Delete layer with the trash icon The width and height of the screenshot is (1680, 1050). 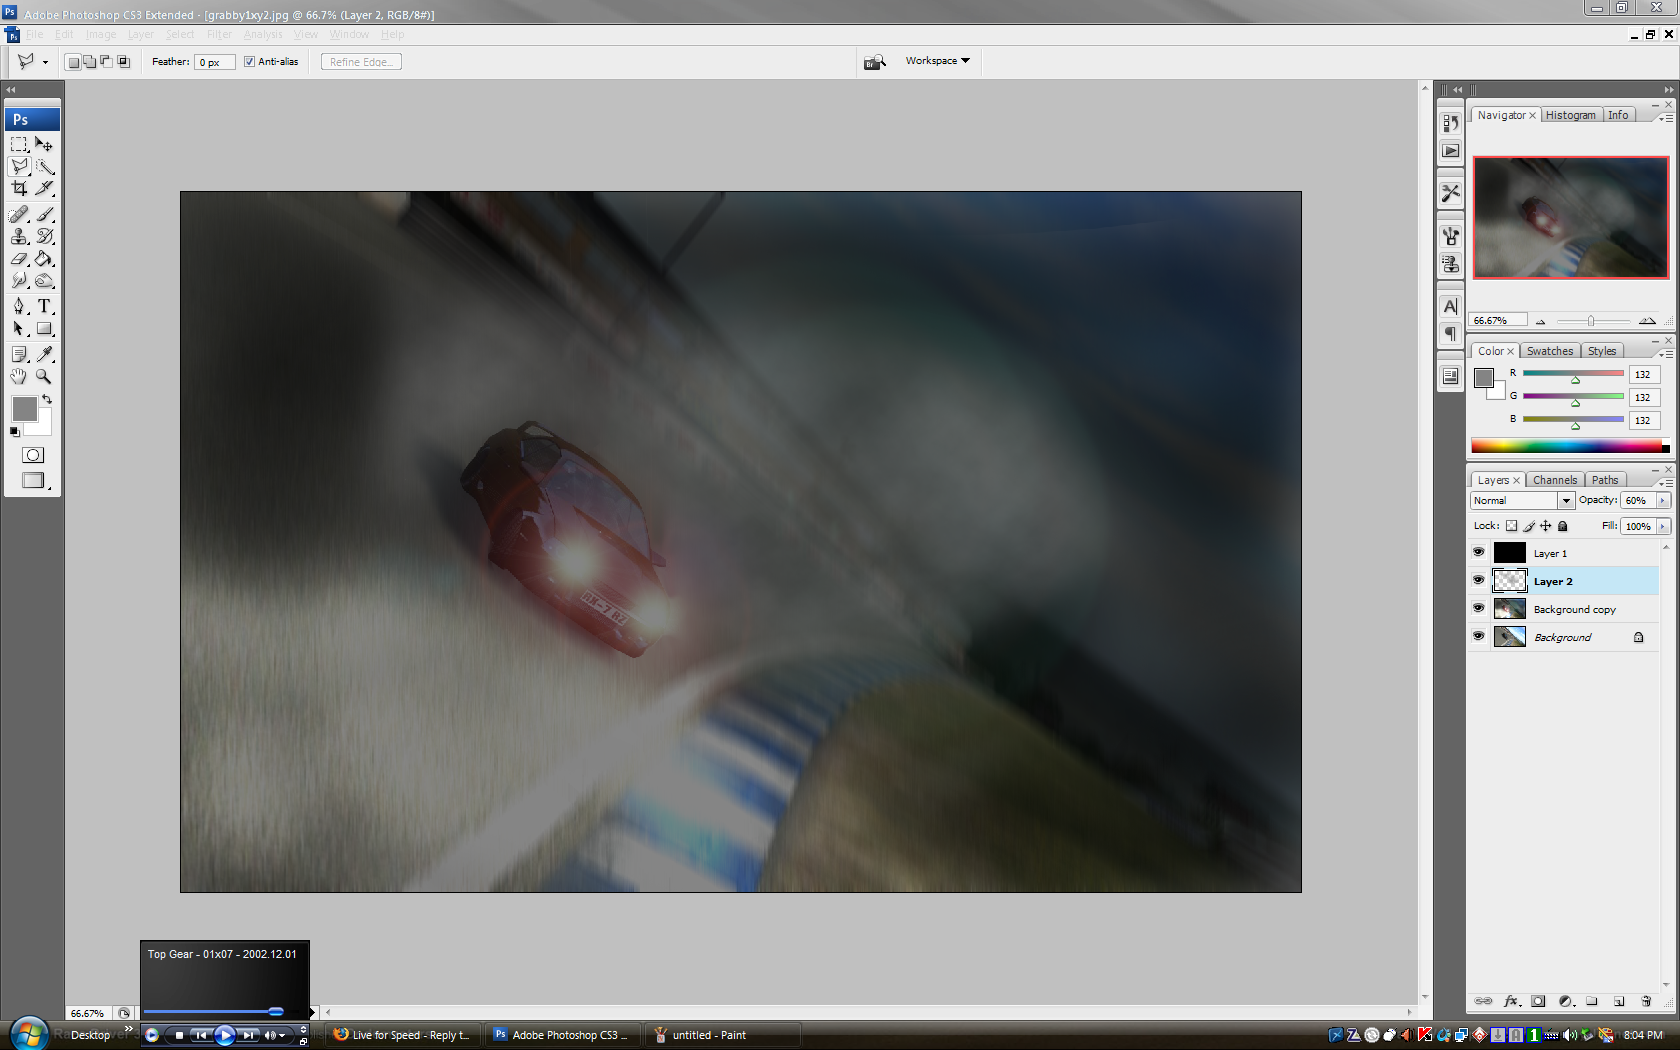[1646, 1001]
